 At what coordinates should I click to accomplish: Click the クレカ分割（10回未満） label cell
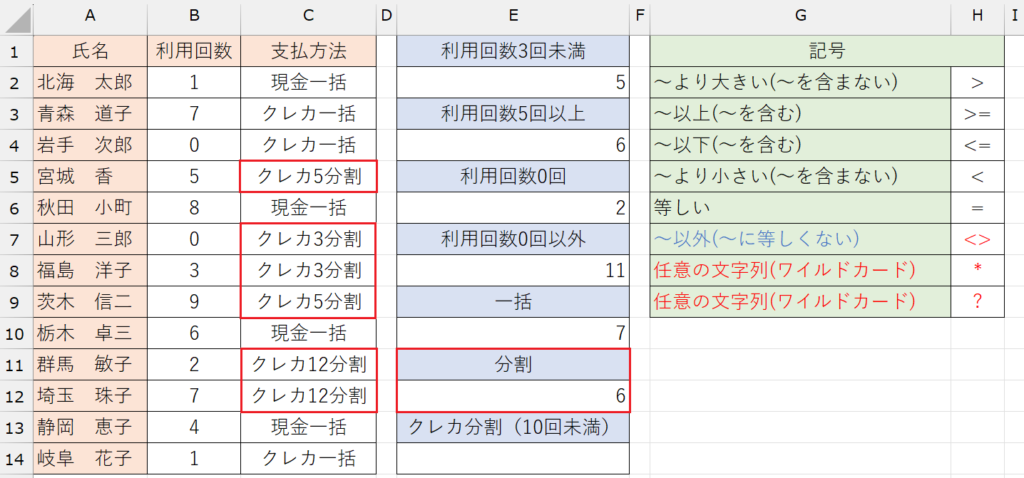pyautogui.click(x=513, y=427)
